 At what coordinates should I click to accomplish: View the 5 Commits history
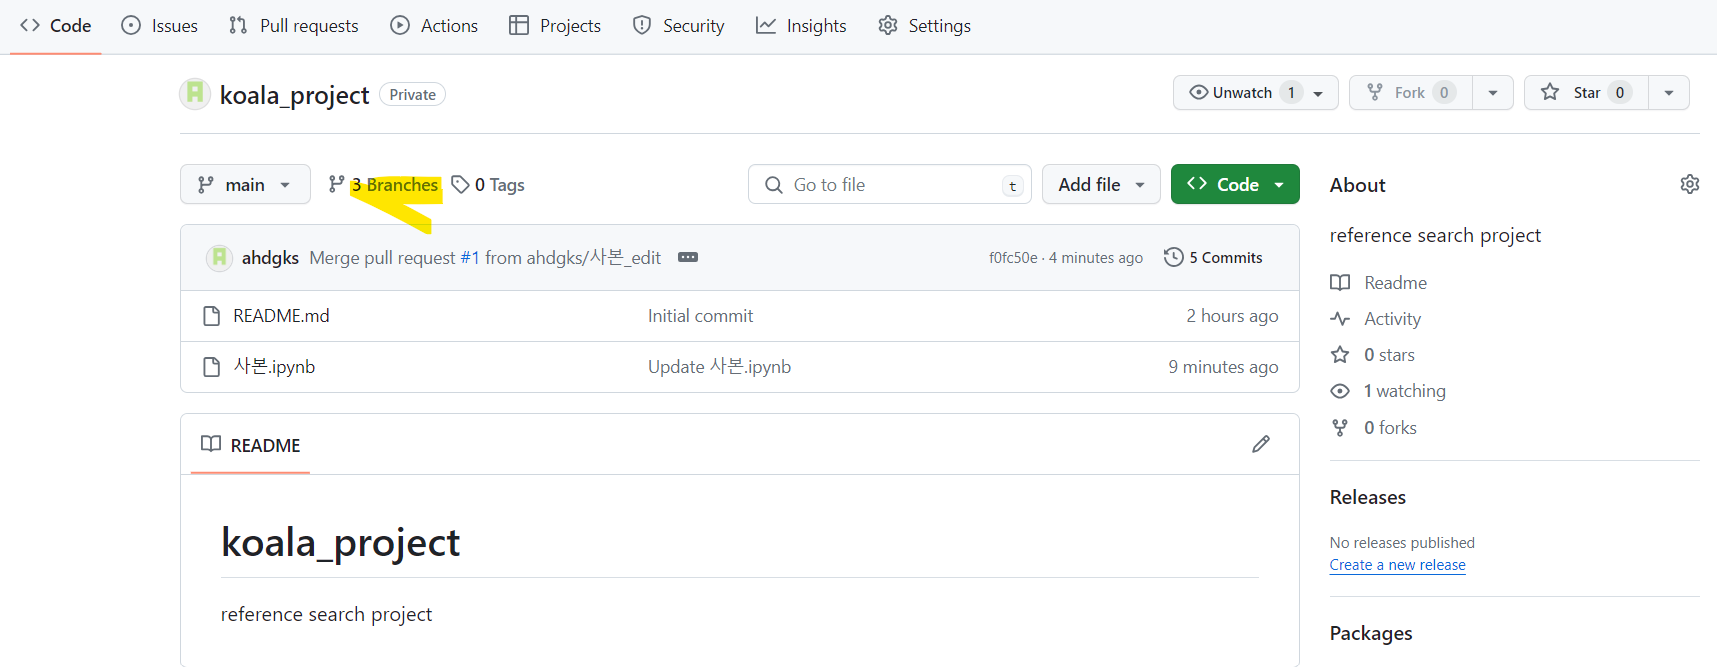coord(1213,258)
